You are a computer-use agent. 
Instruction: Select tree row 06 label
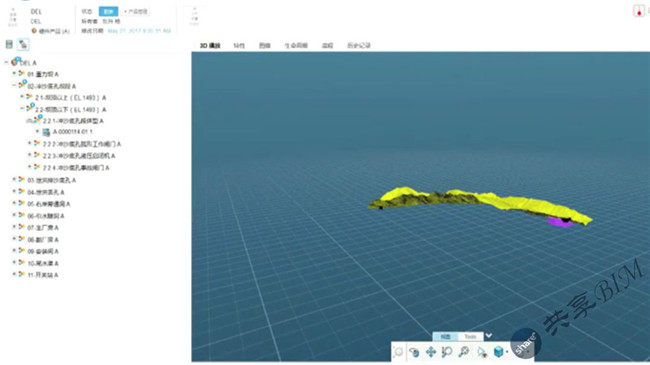coord(46,216)
